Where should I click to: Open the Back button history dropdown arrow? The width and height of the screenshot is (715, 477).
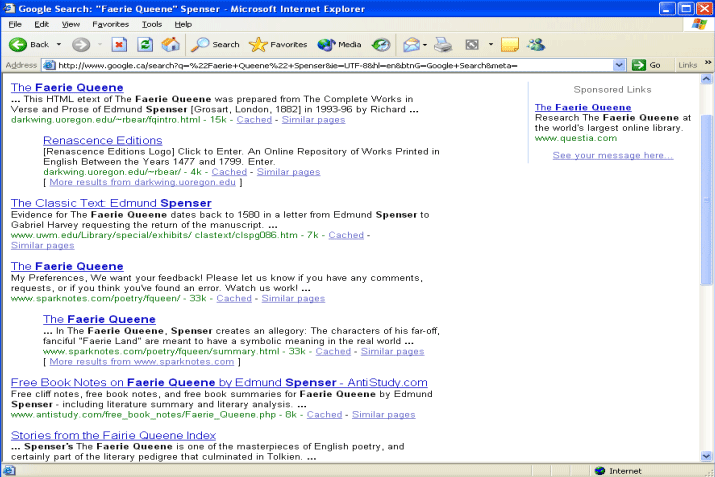point(59,45)
